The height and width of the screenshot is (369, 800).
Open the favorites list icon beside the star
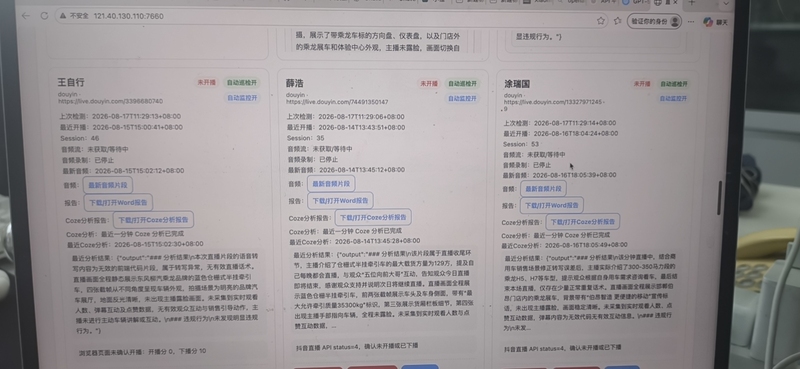coord(618,21)
